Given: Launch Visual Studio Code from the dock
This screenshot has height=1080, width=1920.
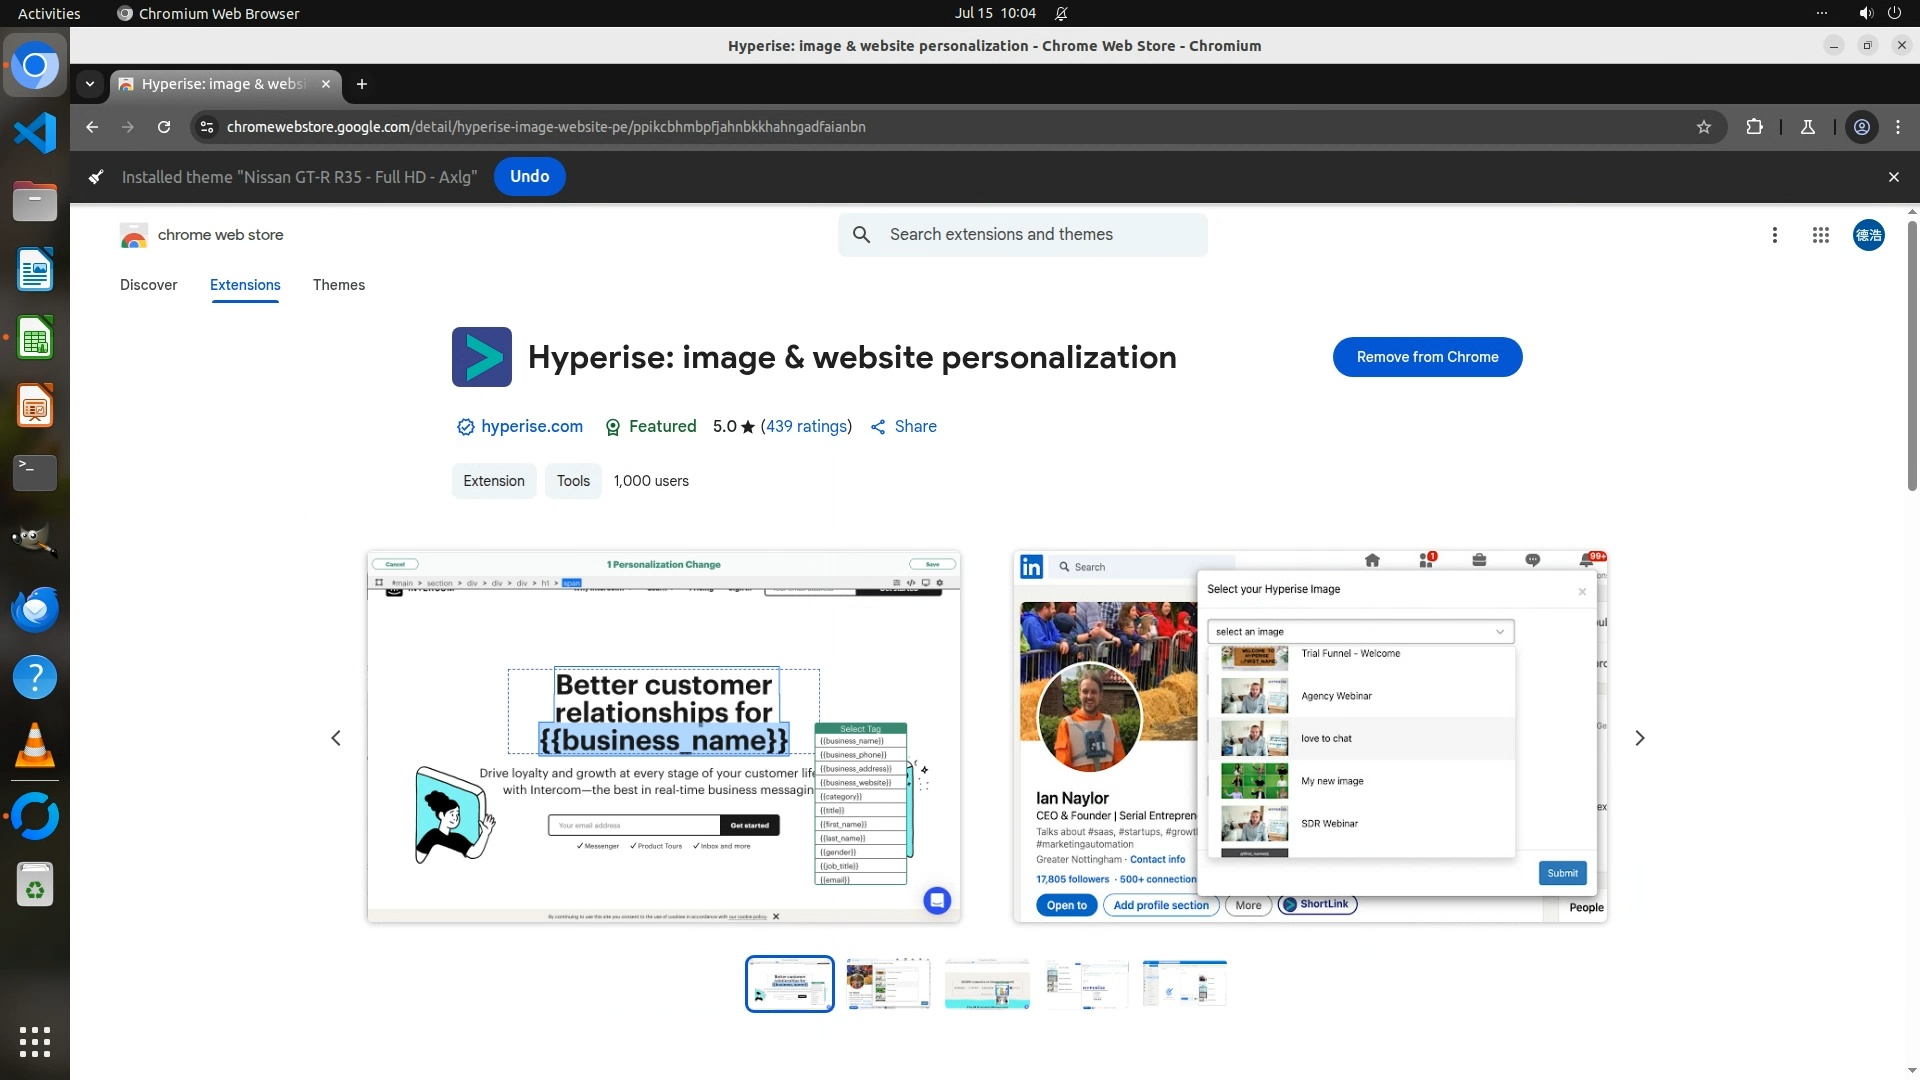Looking at the screenshot, I should coord(35,133).
